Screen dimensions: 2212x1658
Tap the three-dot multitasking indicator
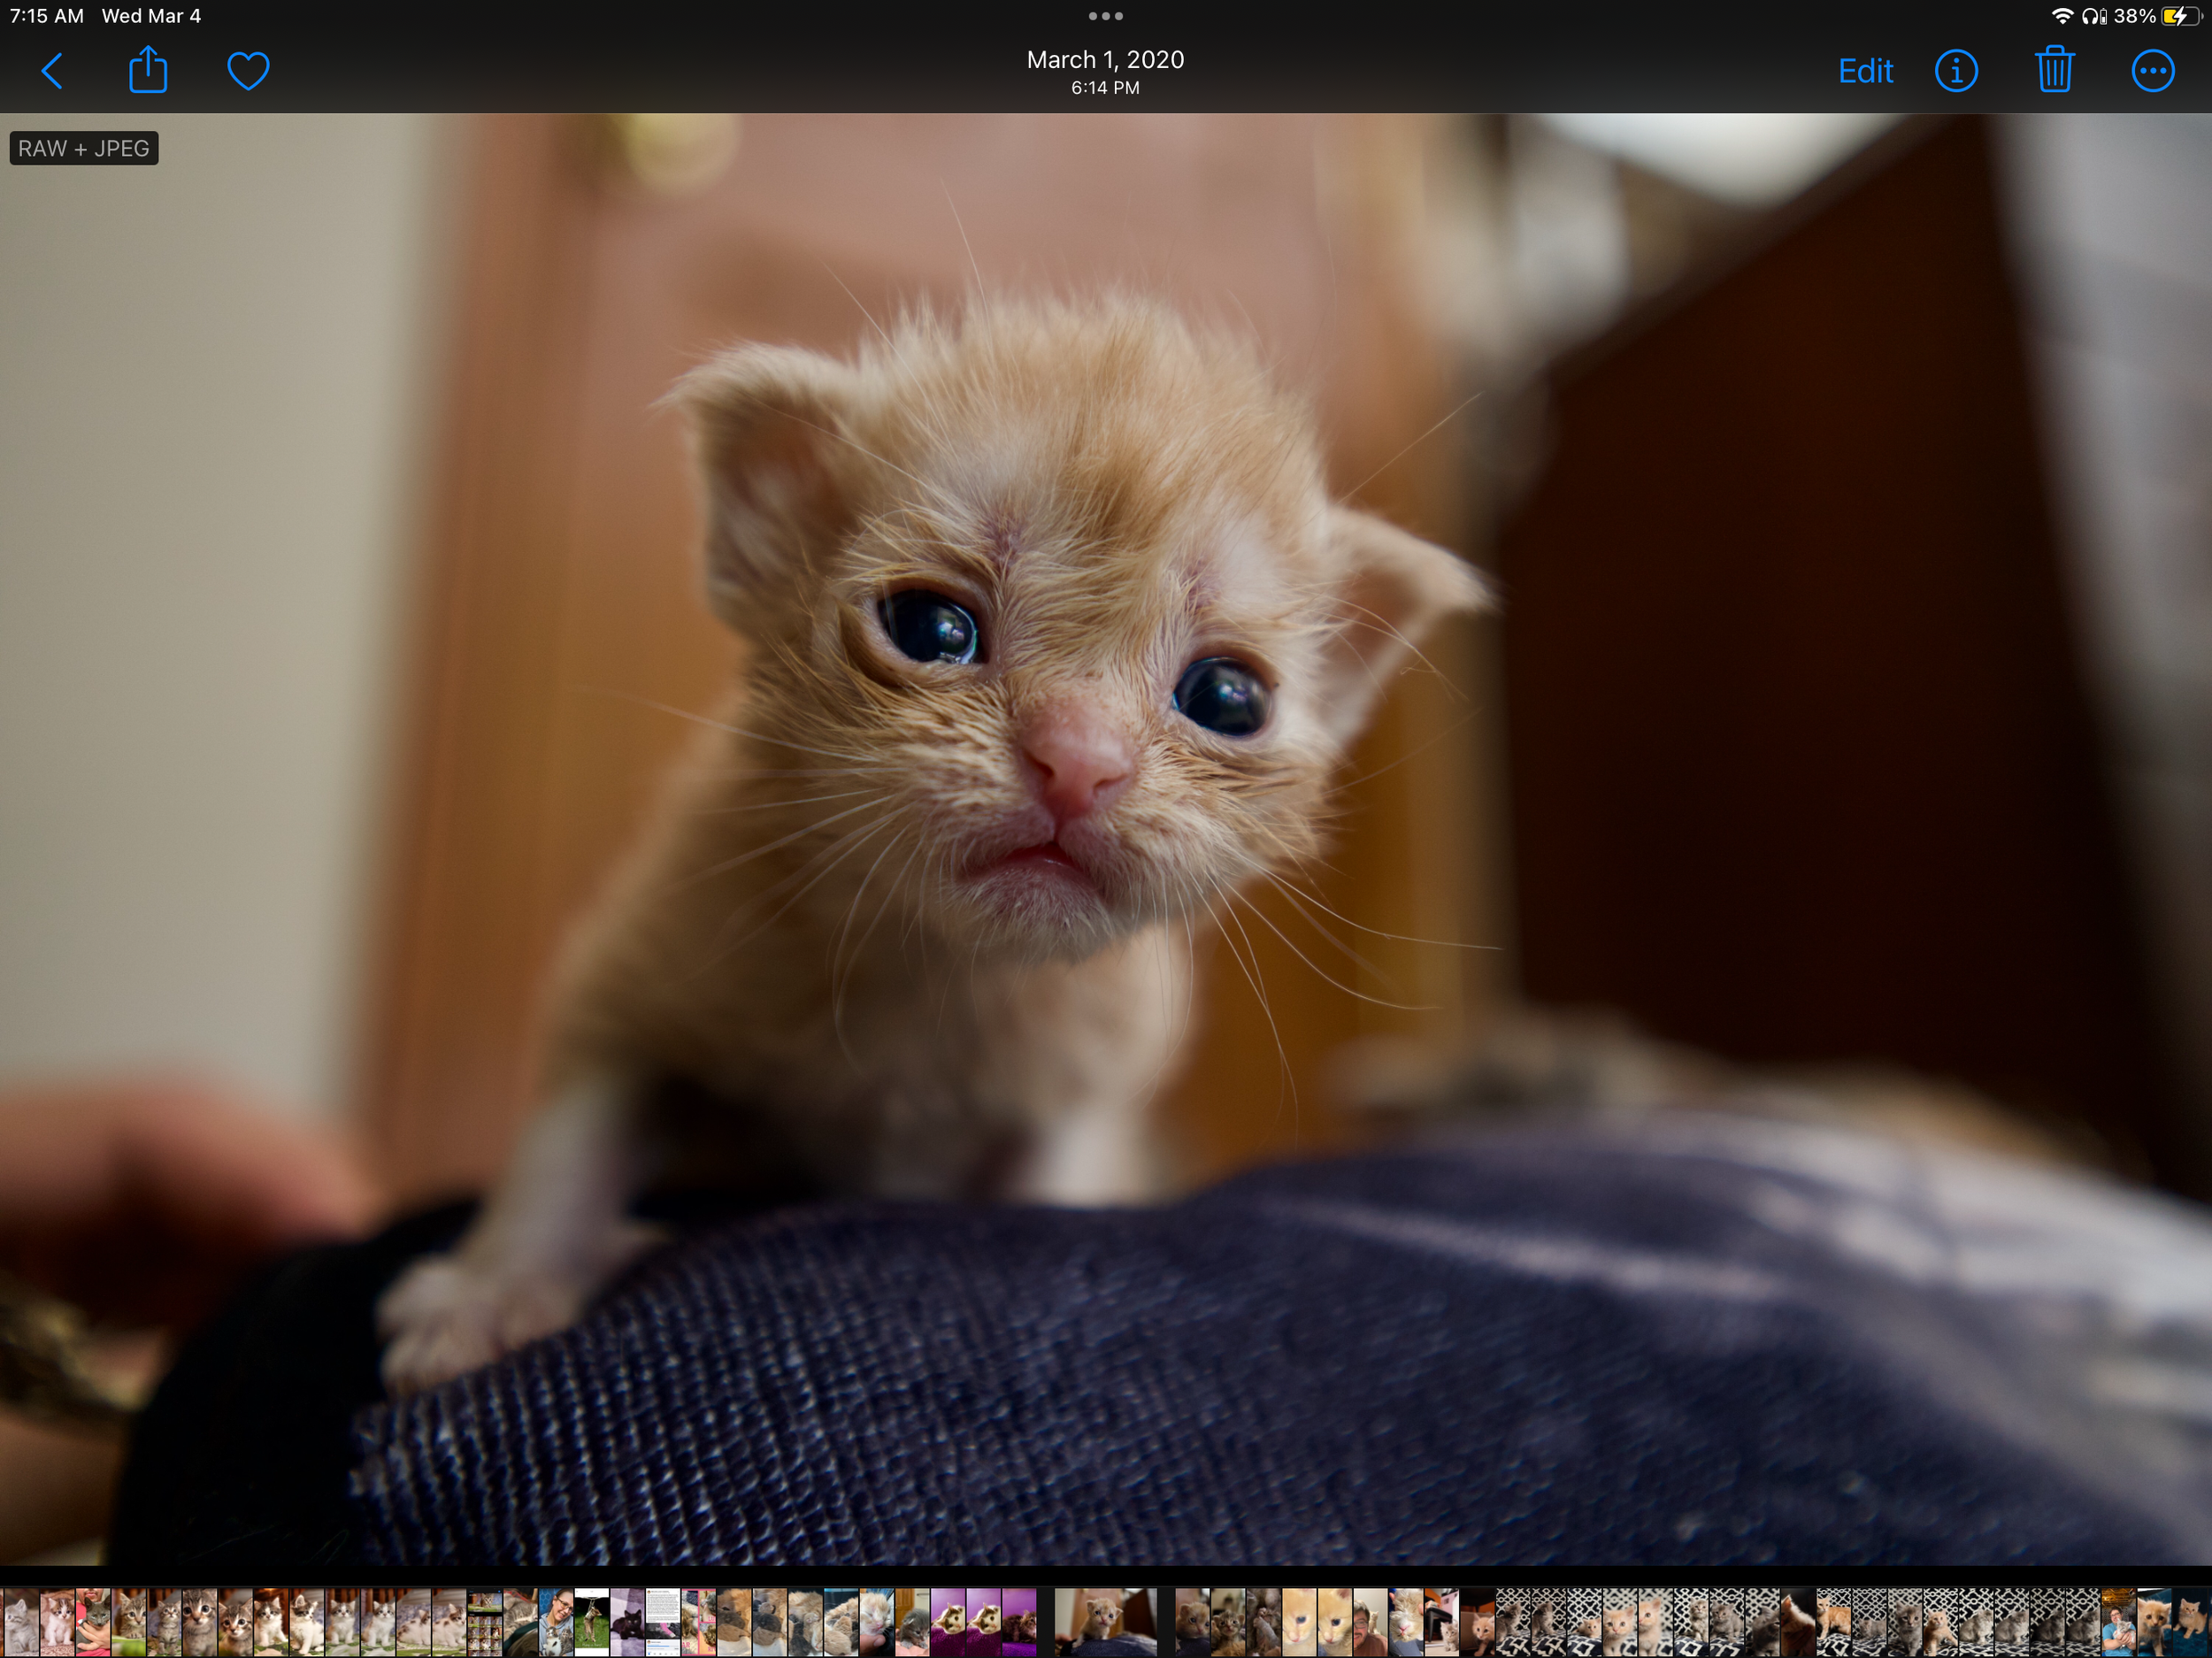click(x=1105, y=16)
